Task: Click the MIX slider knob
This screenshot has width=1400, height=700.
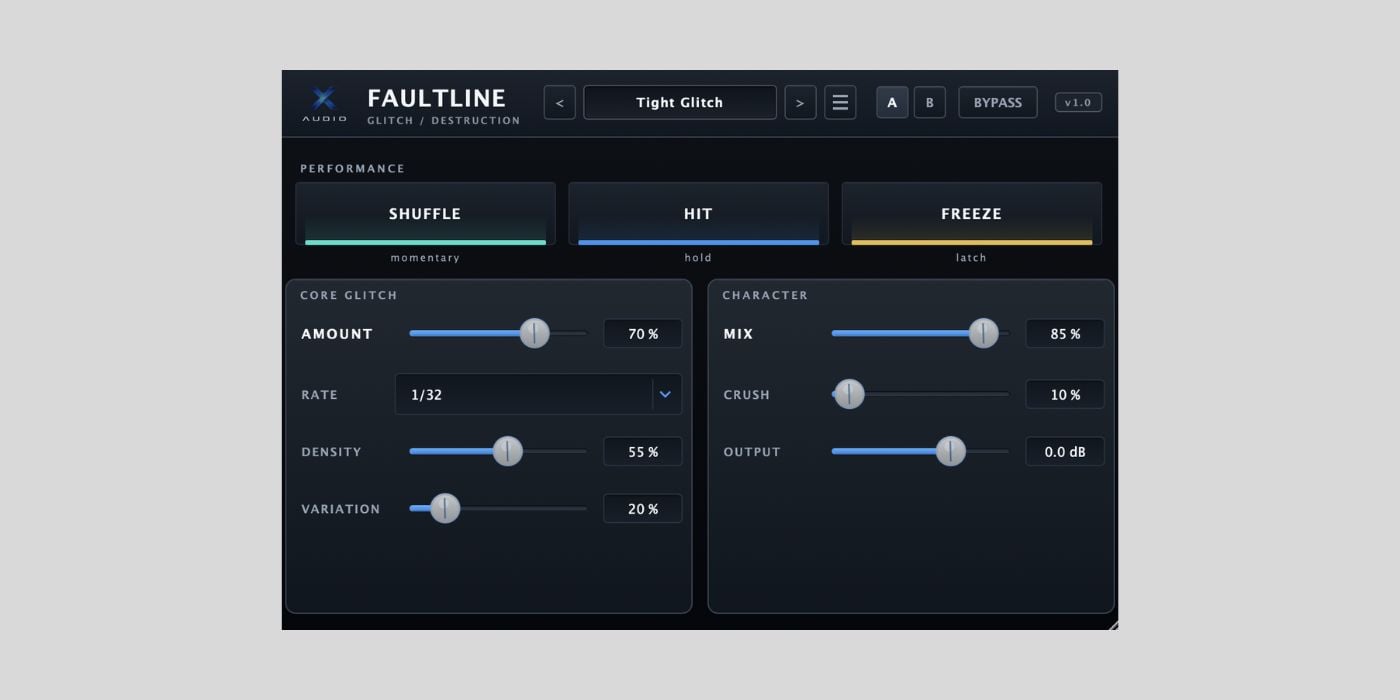Action: pos(984,333)
